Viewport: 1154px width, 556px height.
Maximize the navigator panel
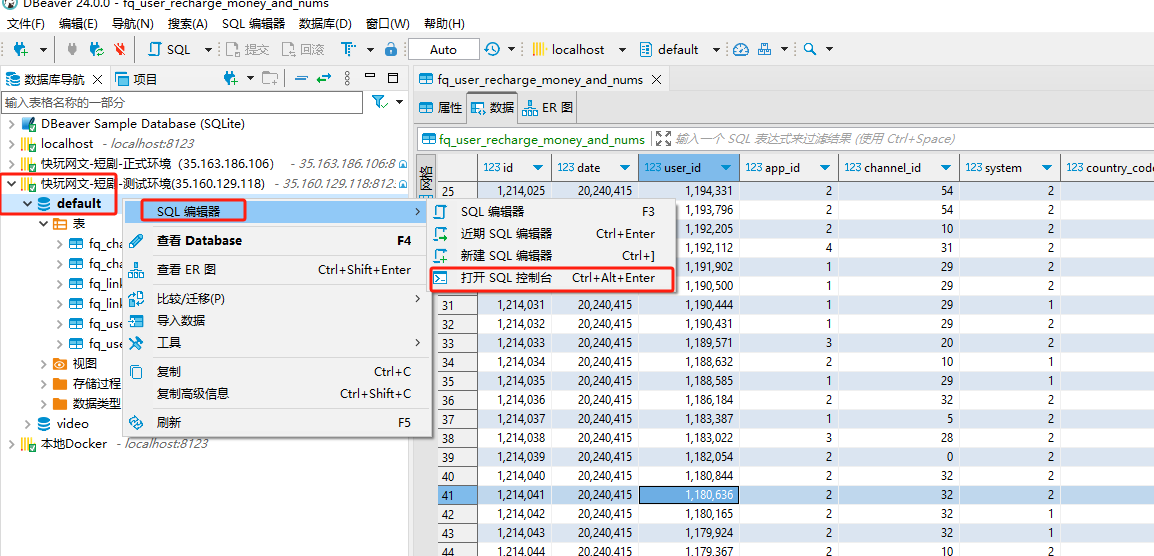pos(393,77)
